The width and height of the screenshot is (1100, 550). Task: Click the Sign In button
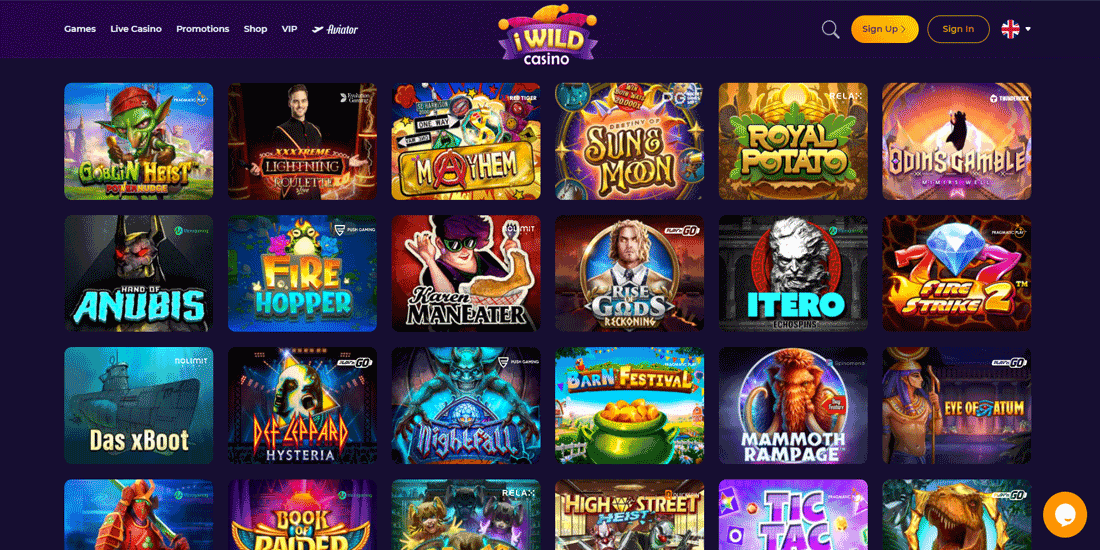click(958, 29)
